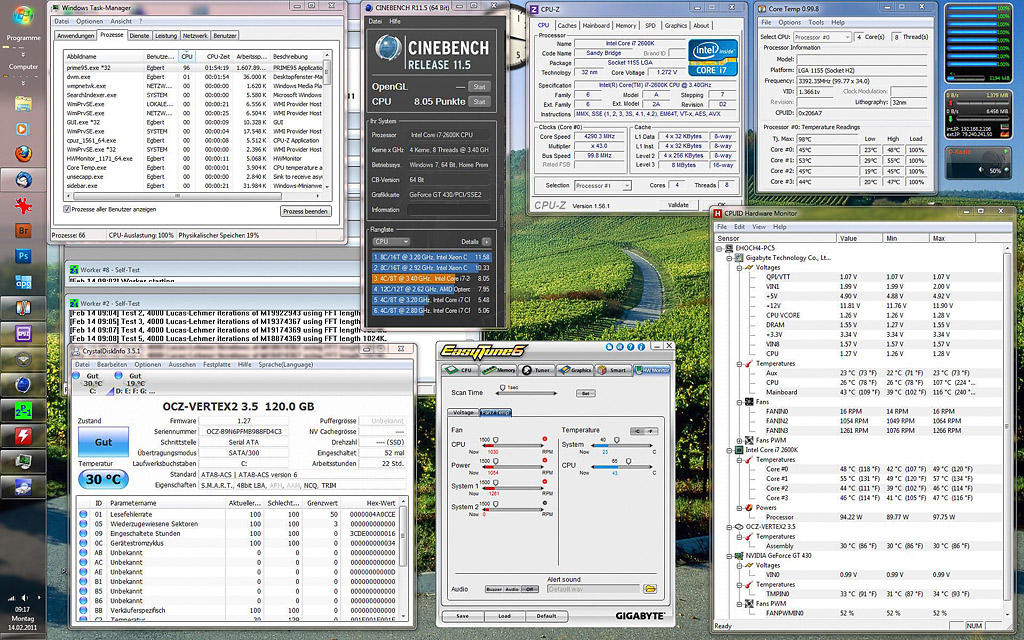Toggle 'Prozesse aller Benutzer anzeigen' checkbox
1024x640 pixels.
pos(67,210)
